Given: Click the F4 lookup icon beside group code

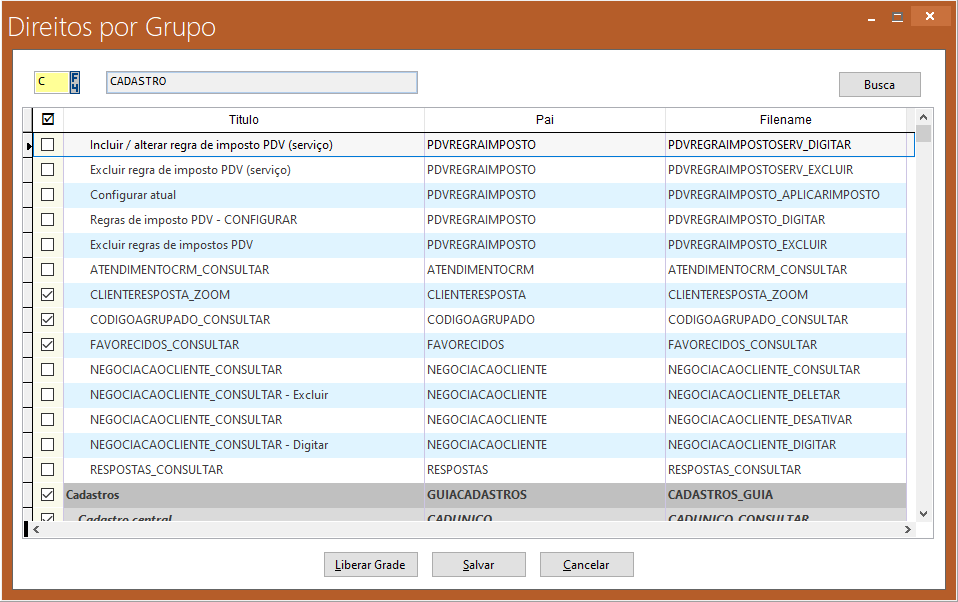Looking at the screenshot, I should (75, 82).
